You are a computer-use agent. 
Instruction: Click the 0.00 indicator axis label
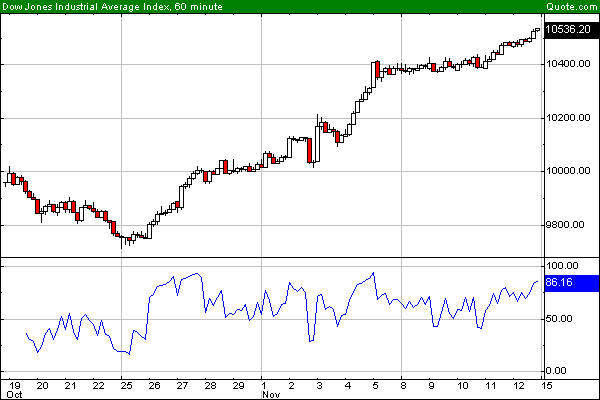(x=556, y=371)
